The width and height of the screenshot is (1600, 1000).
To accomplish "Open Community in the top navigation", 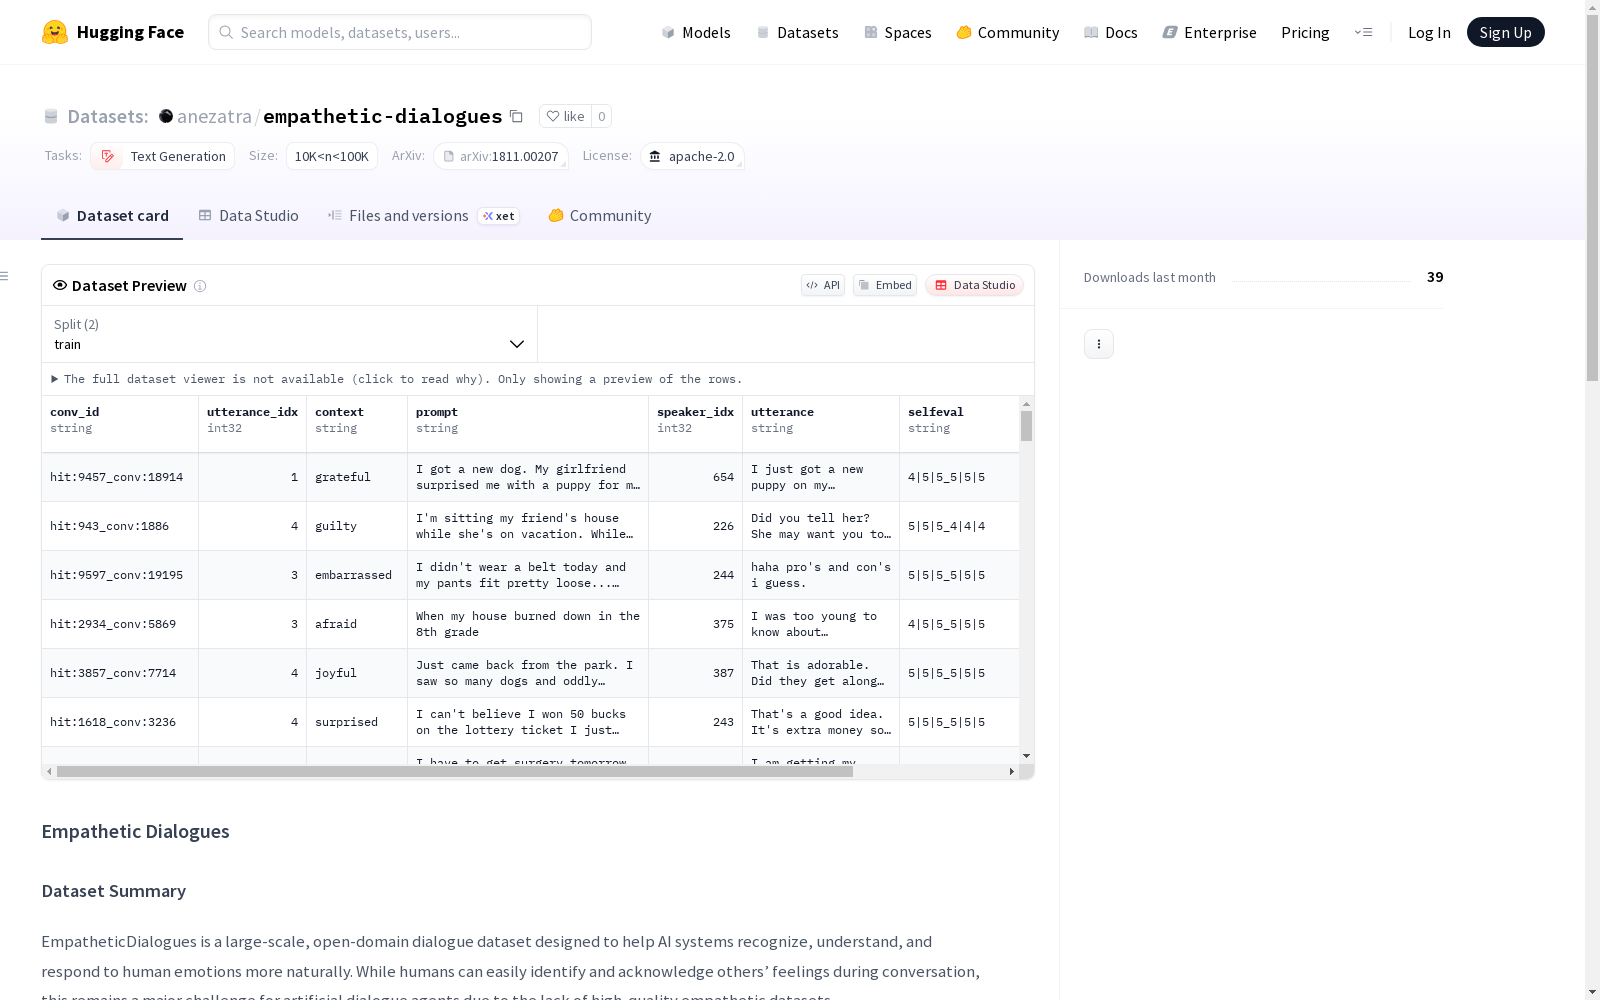I will pyautogui.click(x=1008, y=32).
